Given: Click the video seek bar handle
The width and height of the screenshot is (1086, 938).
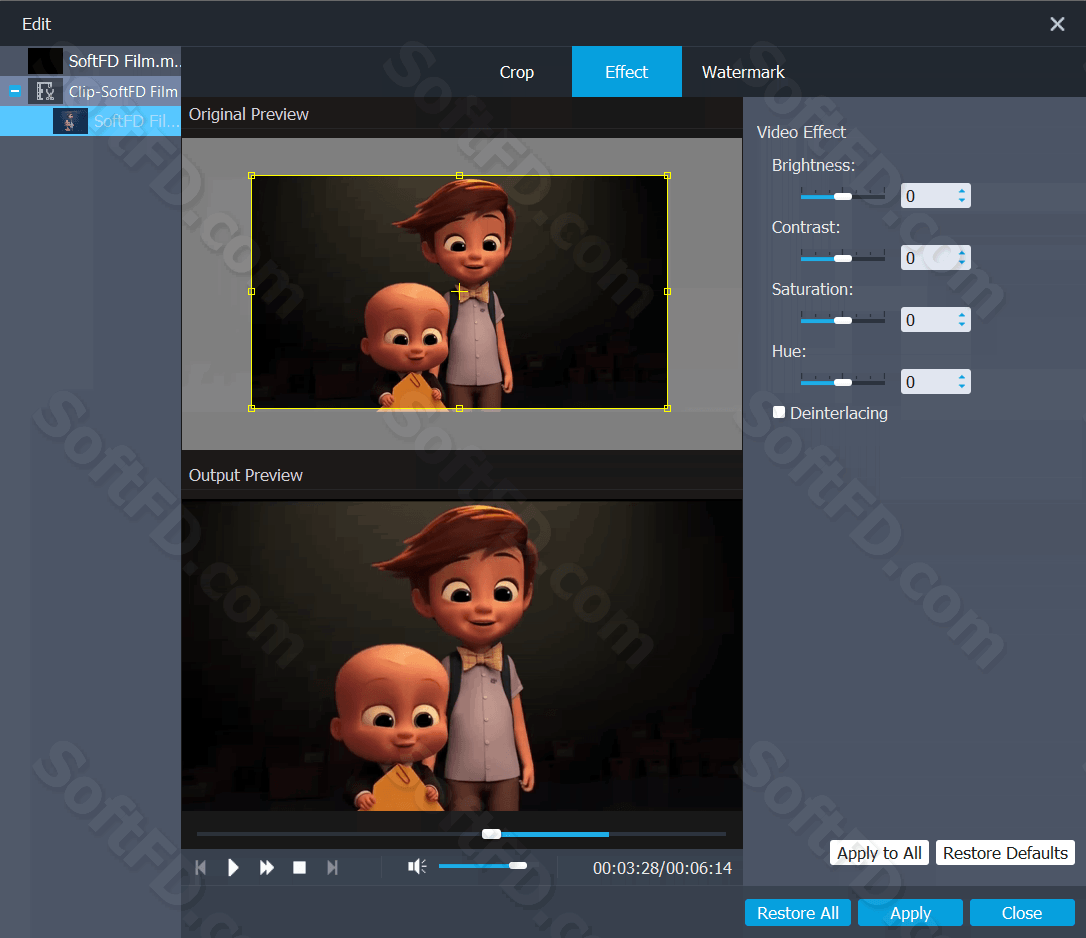Looking at the screenshot, I should pos(491,834).
